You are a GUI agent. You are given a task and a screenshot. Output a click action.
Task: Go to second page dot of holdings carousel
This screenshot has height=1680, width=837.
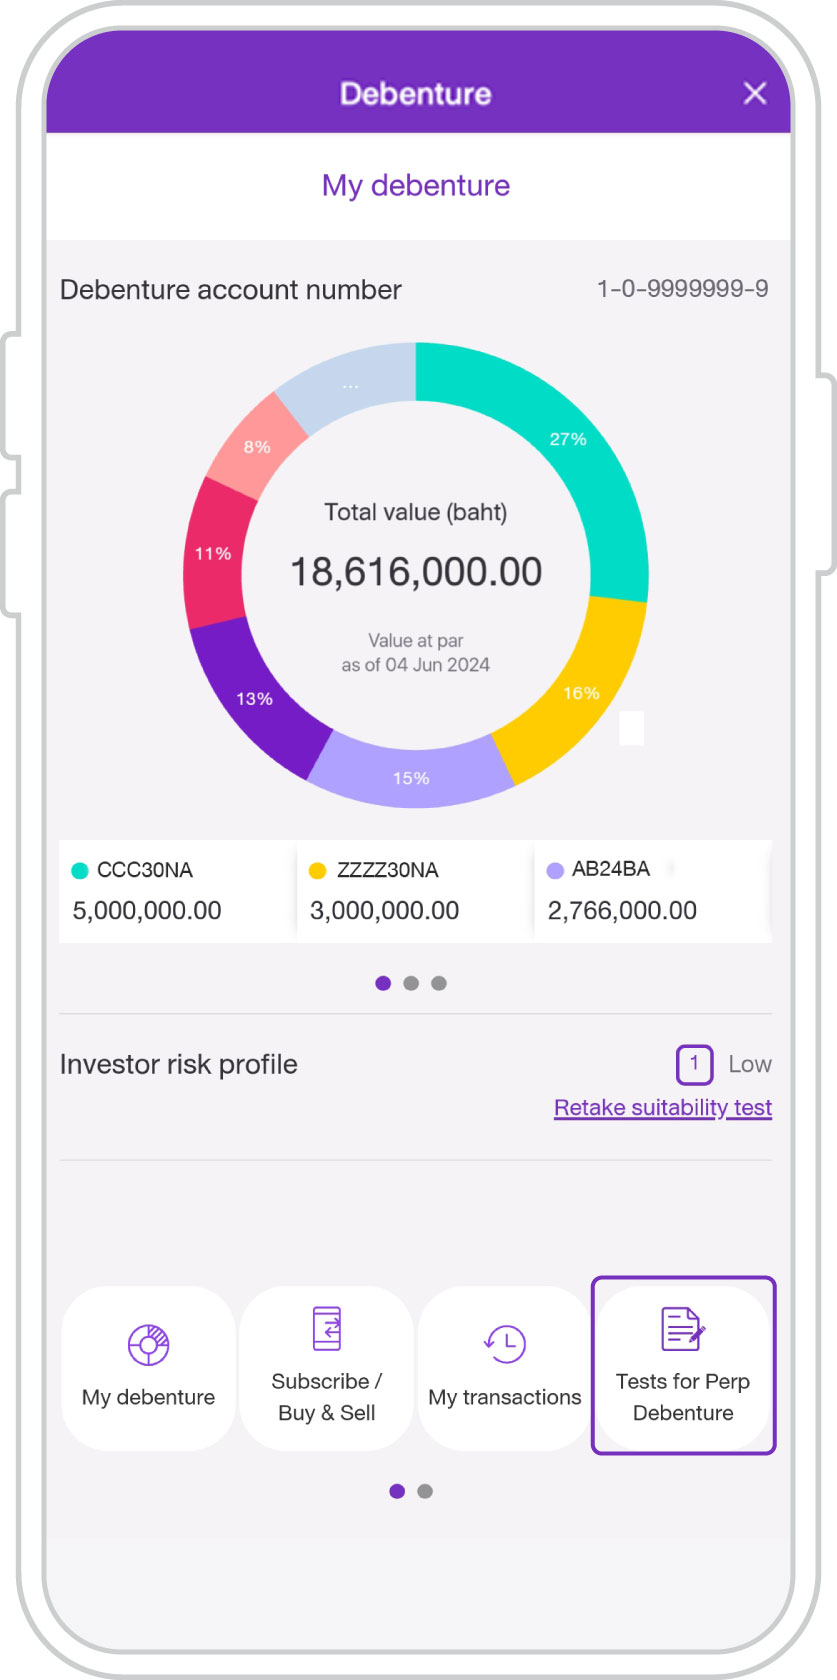[411, 983]
